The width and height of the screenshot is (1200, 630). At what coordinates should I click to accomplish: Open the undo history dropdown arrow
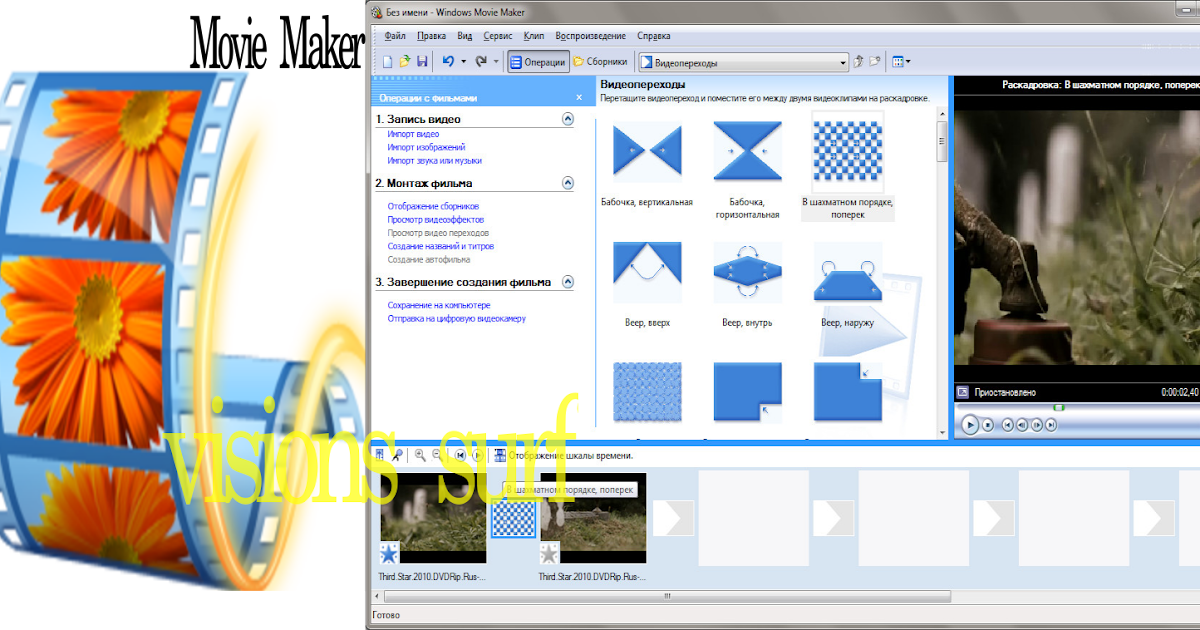464,62
